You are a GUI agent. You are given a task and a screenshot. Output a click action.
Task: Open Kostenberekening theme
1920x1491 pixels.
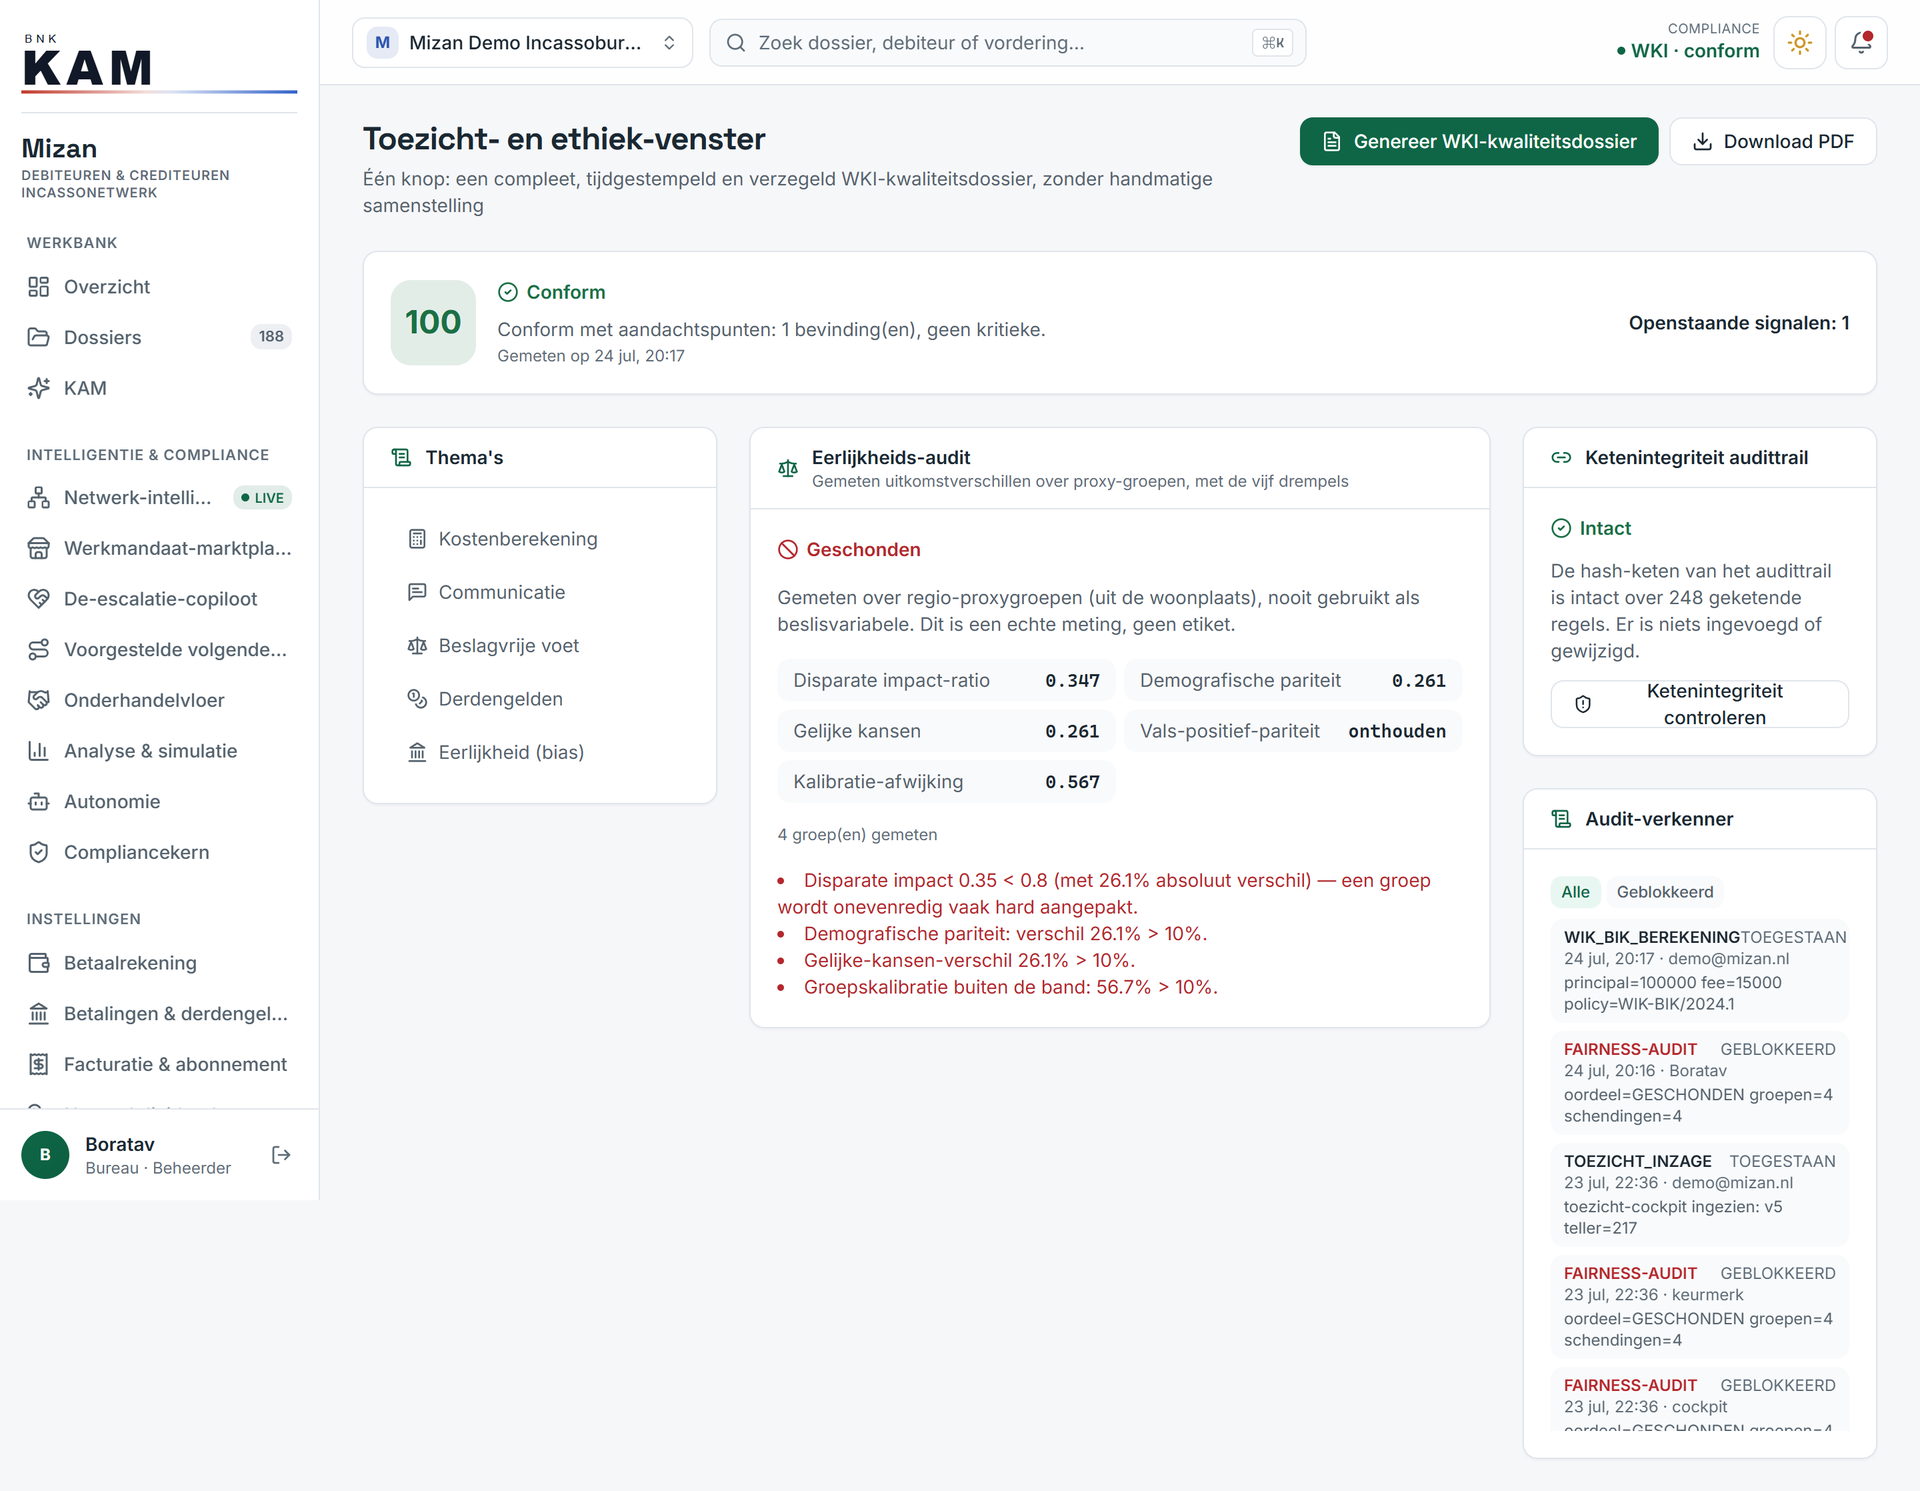[x=540, y=539]
